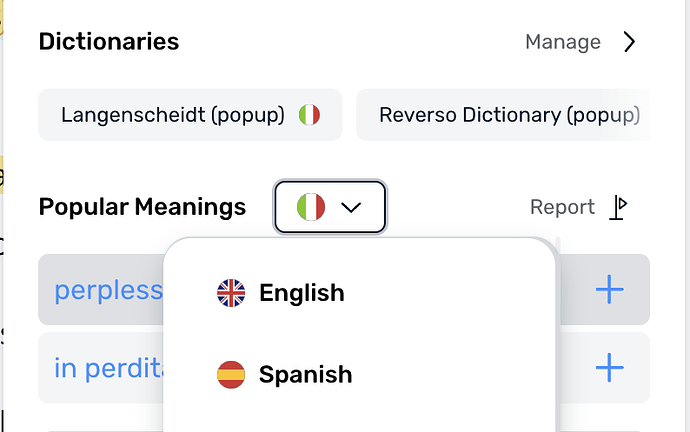Viewport: 690px width, 432px height.
Task: Click the Manage chevron arrow icon
Action: (x=629, y=42)
